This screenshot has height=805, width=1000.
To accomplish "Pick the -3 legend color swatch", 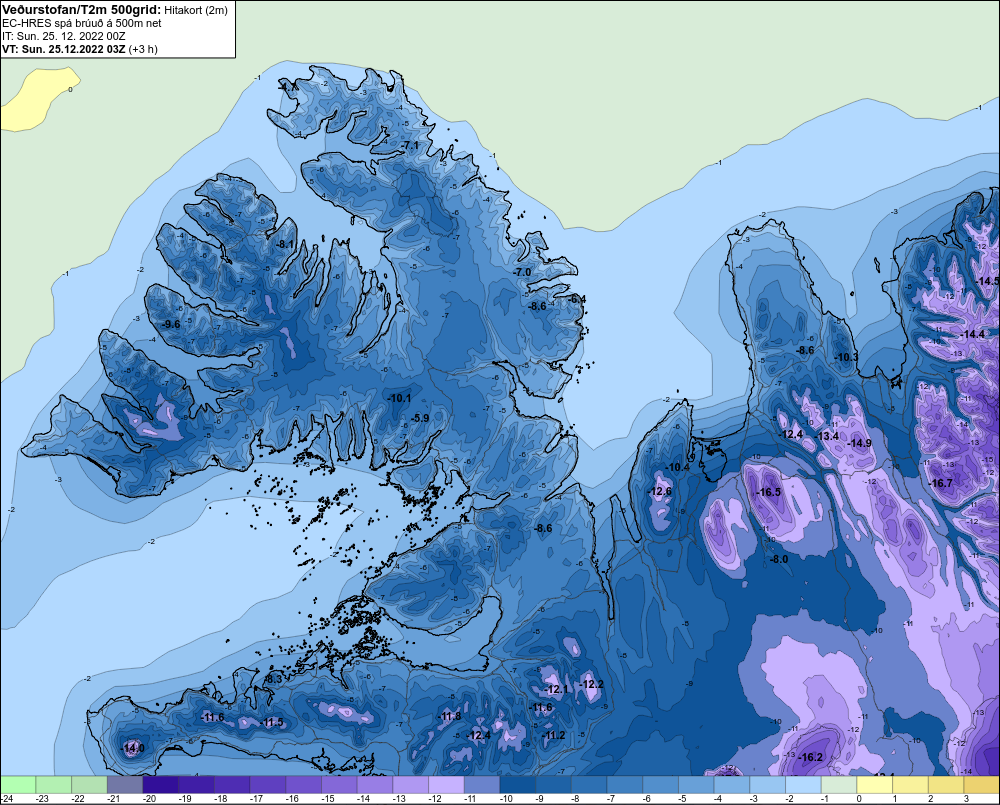I will pos(768,785).
